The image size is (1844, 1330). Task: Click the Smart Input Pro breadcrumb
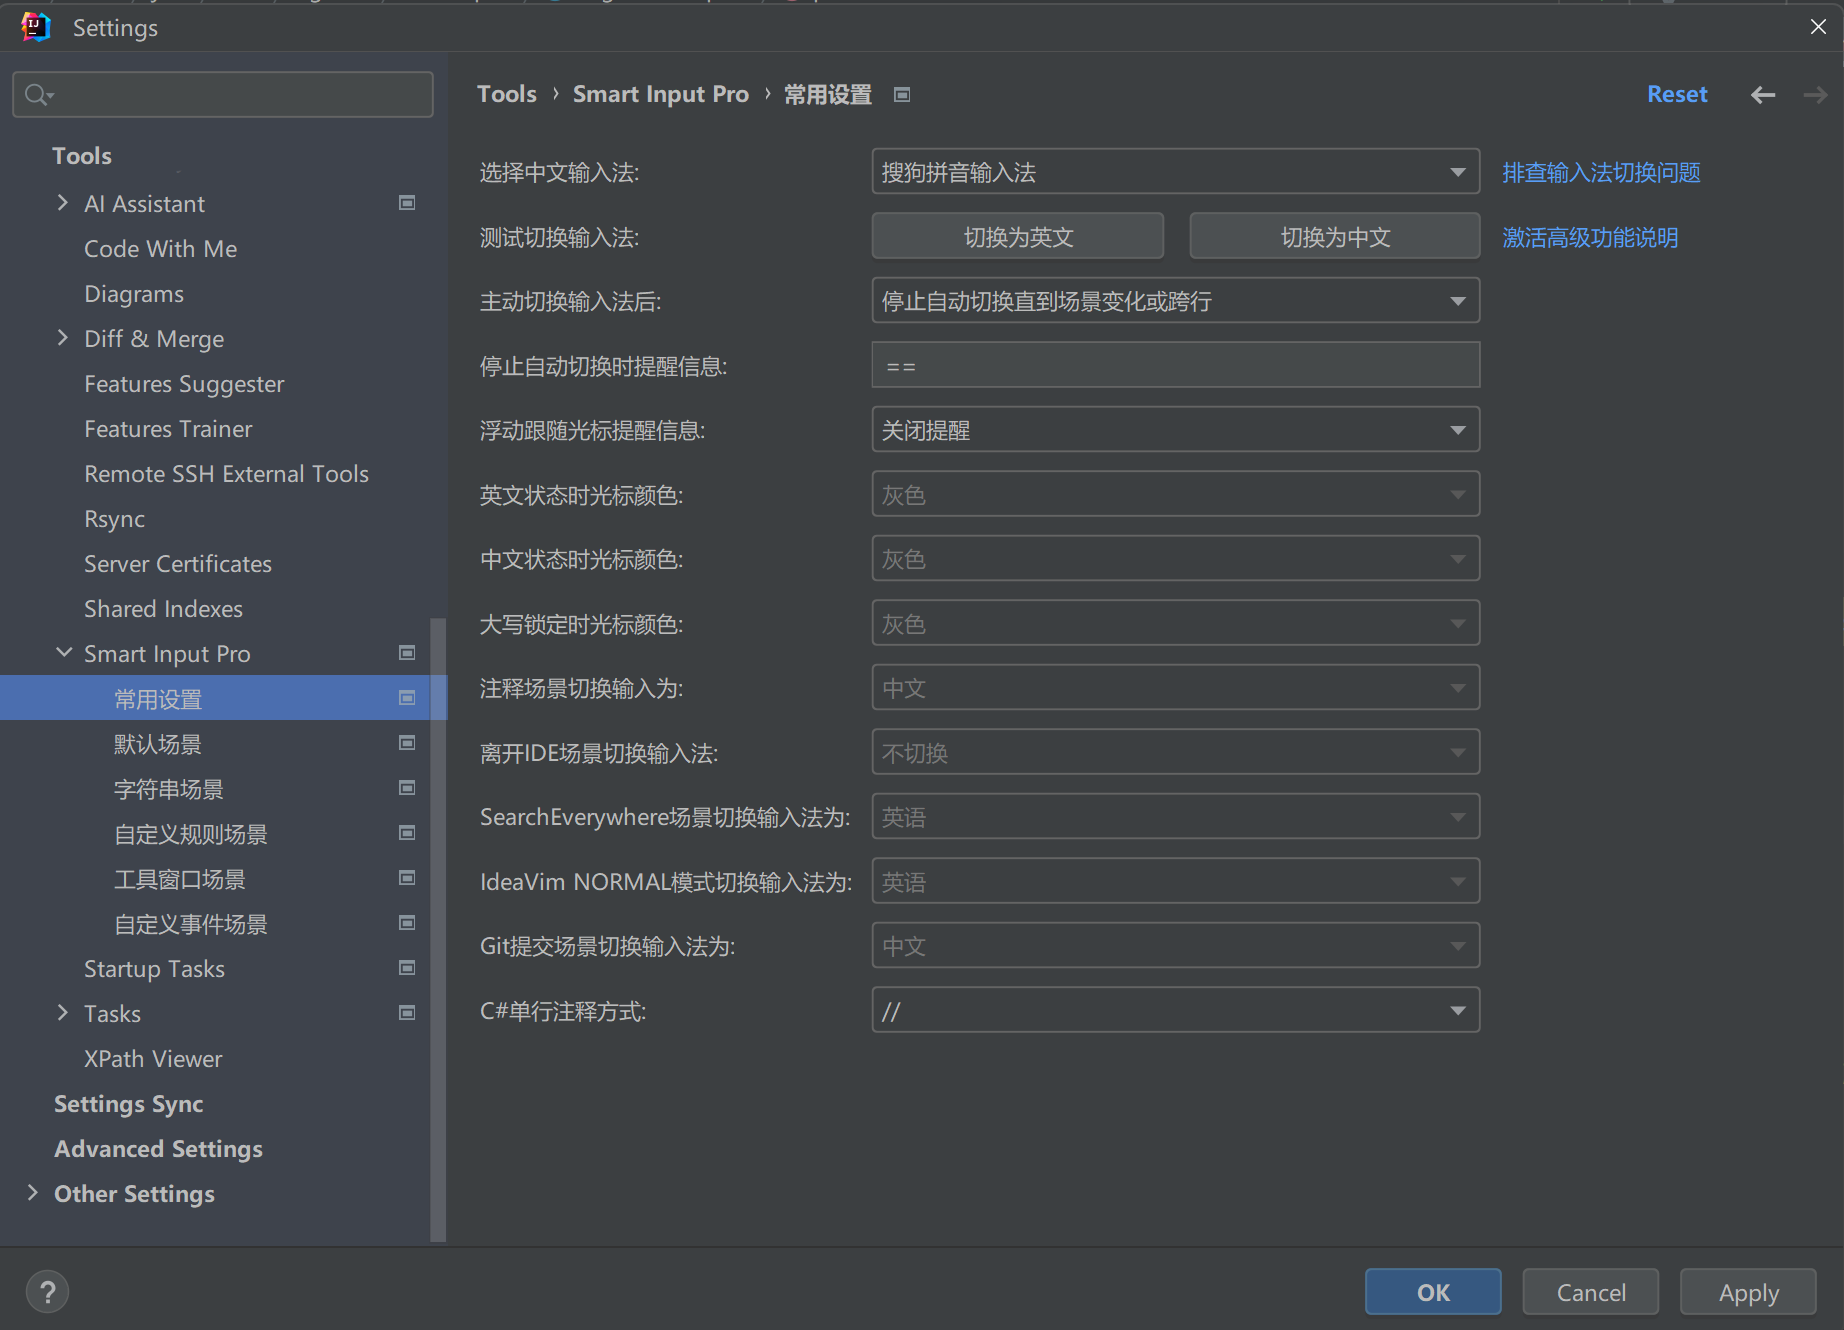660,94
